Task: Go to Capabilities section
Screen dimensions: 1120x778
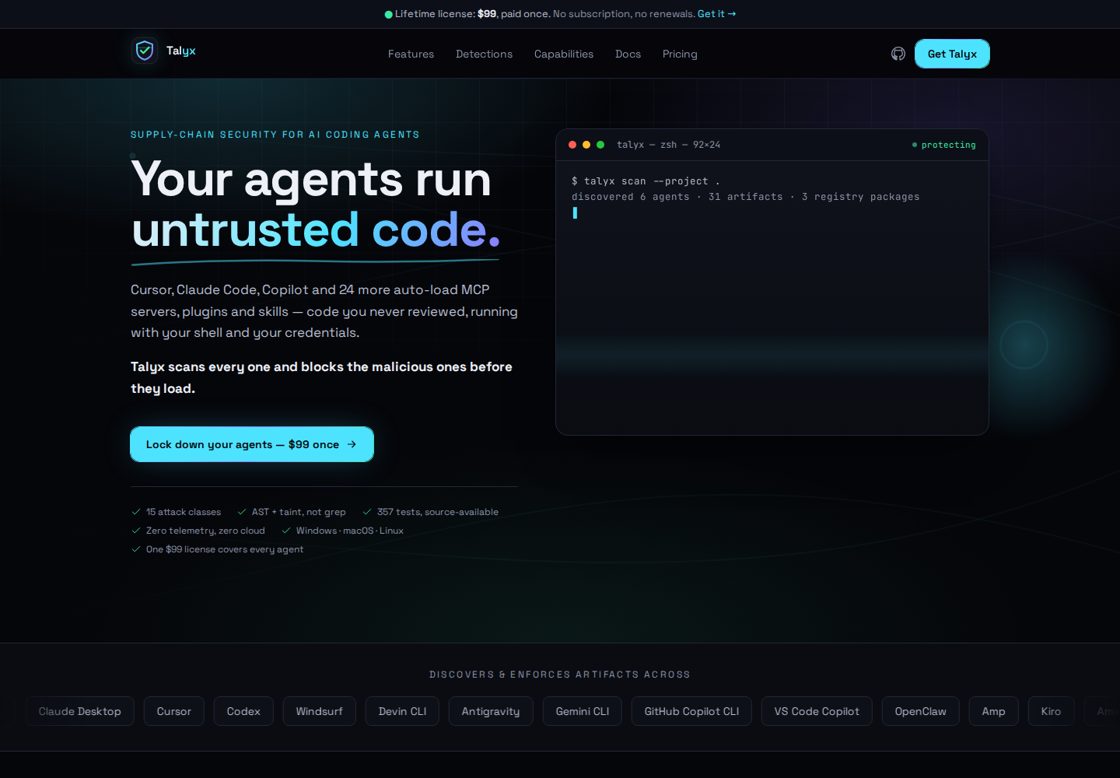Action: point(564,54)
